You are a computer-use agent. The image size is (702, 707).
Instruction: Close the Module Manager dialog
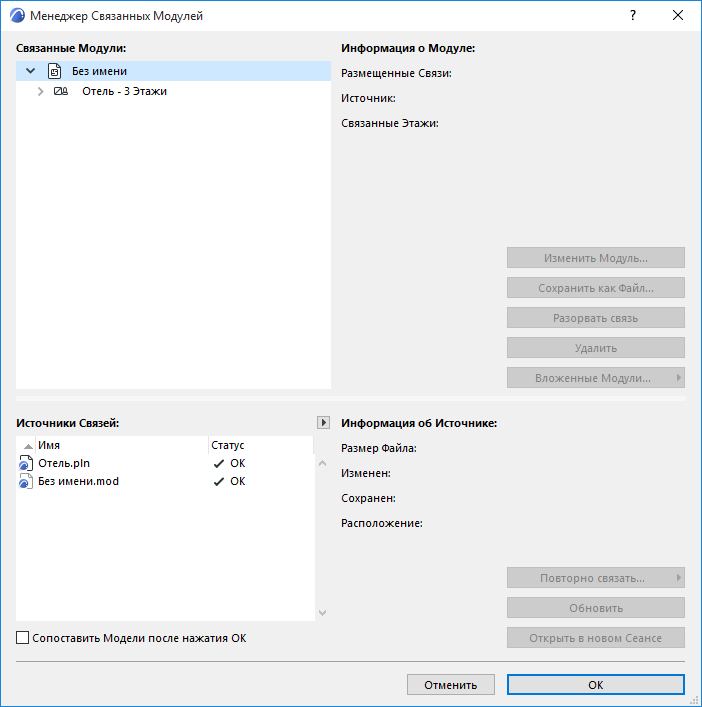678,15
